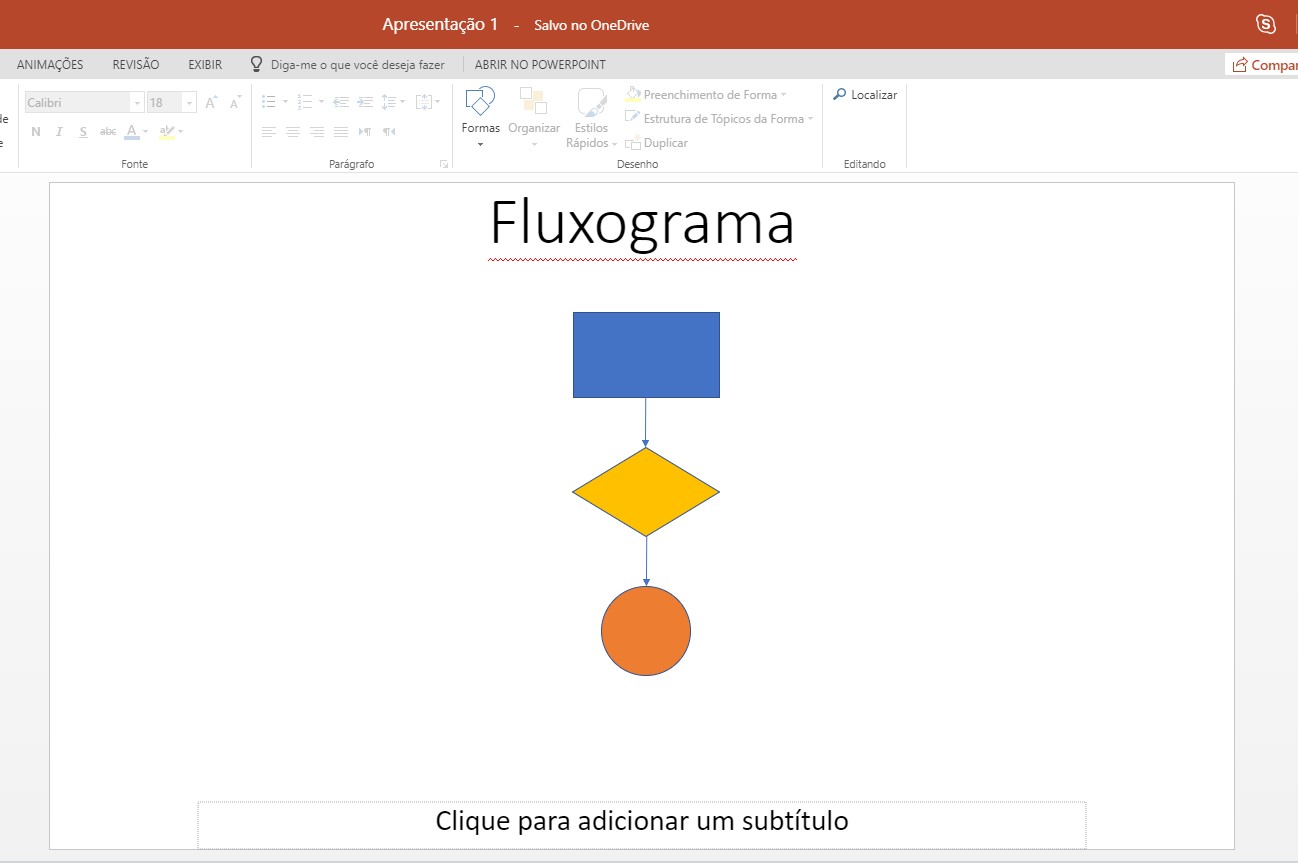
Task: Open the line spacing options
Action: (394, 102)
